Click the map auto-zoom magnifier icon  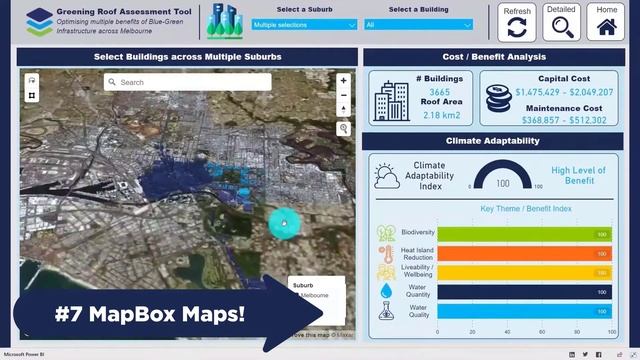[344, 129]
